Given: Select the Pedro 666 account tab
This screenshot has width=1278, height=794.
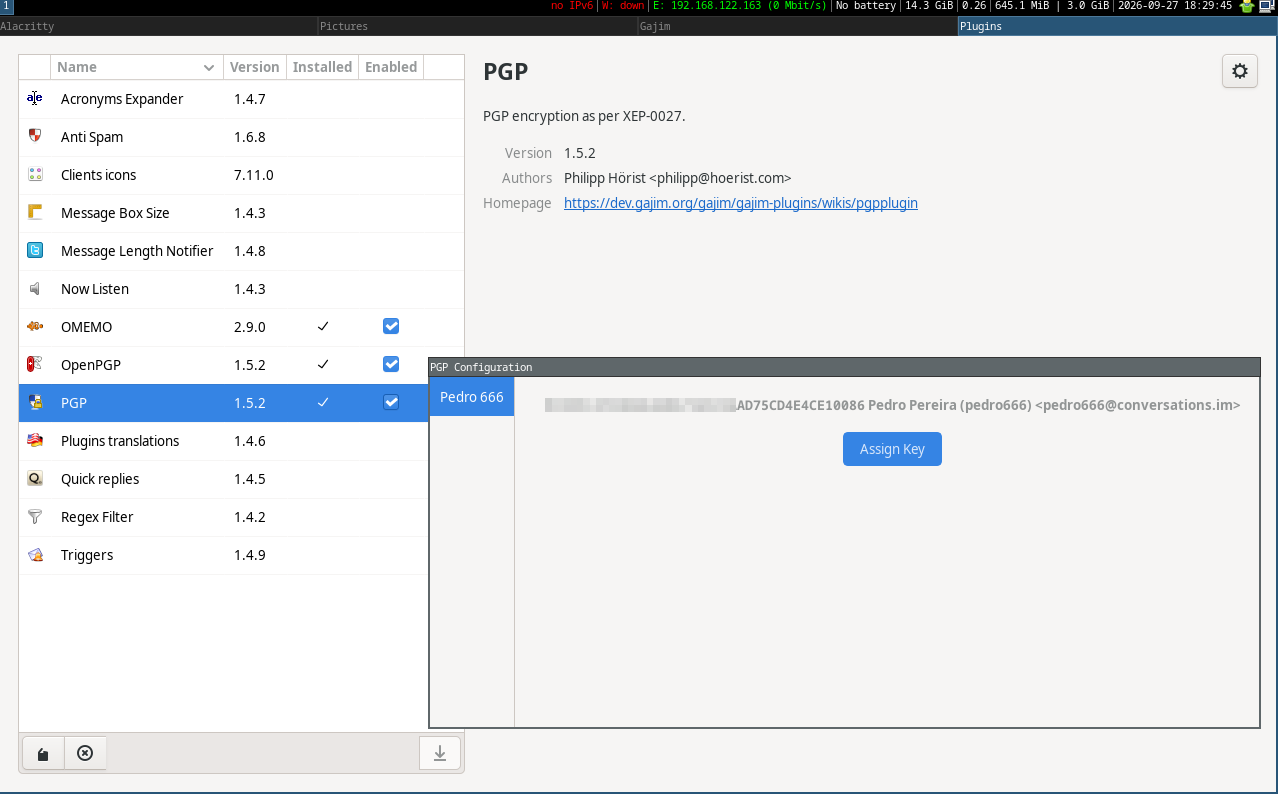Looking at the screenshot, I should click(472, 397).
